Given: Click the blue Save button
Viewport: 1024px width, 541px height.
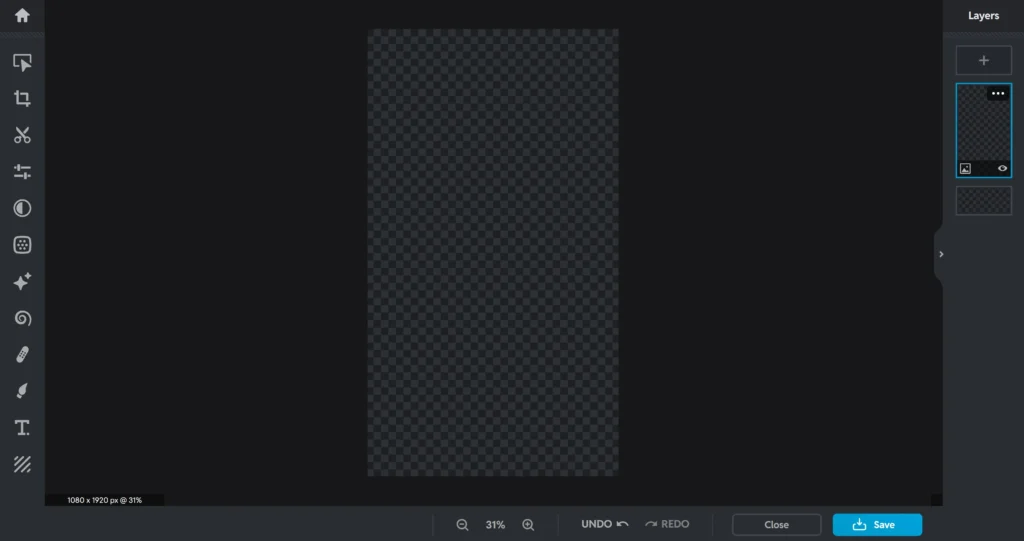Looking at the screenshot, I should pyautogui.click(x=877, y=525).
